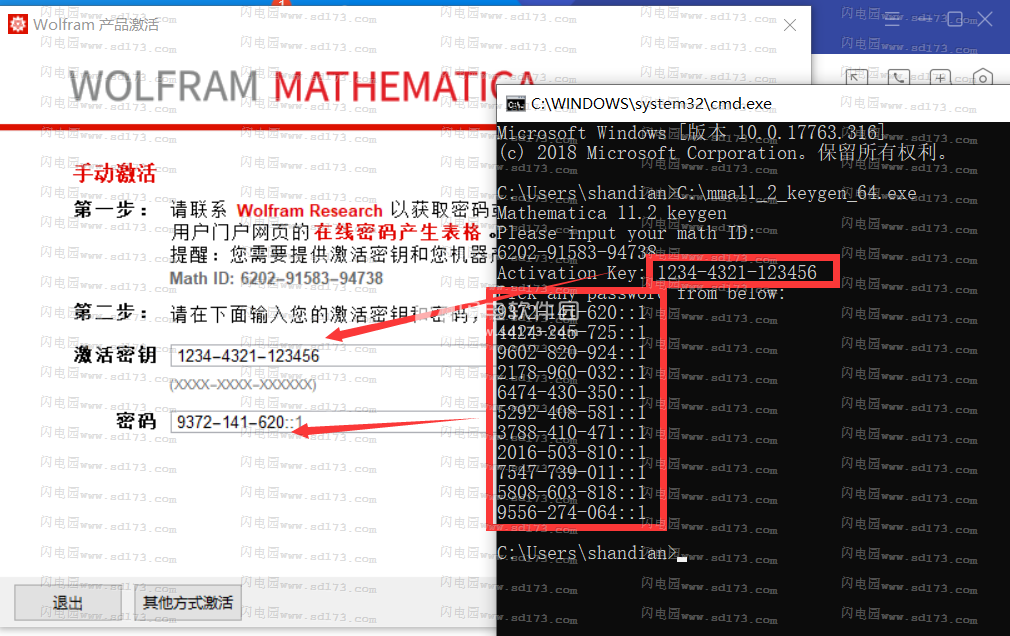The image size is (1010, 636).
Task: Maximize the blue background window
Action: pos(955,19)
